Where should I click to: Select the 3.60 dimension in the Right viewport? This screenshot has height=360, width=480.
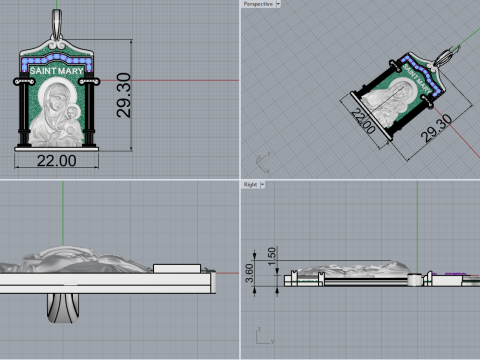click(x=249, y=273)
